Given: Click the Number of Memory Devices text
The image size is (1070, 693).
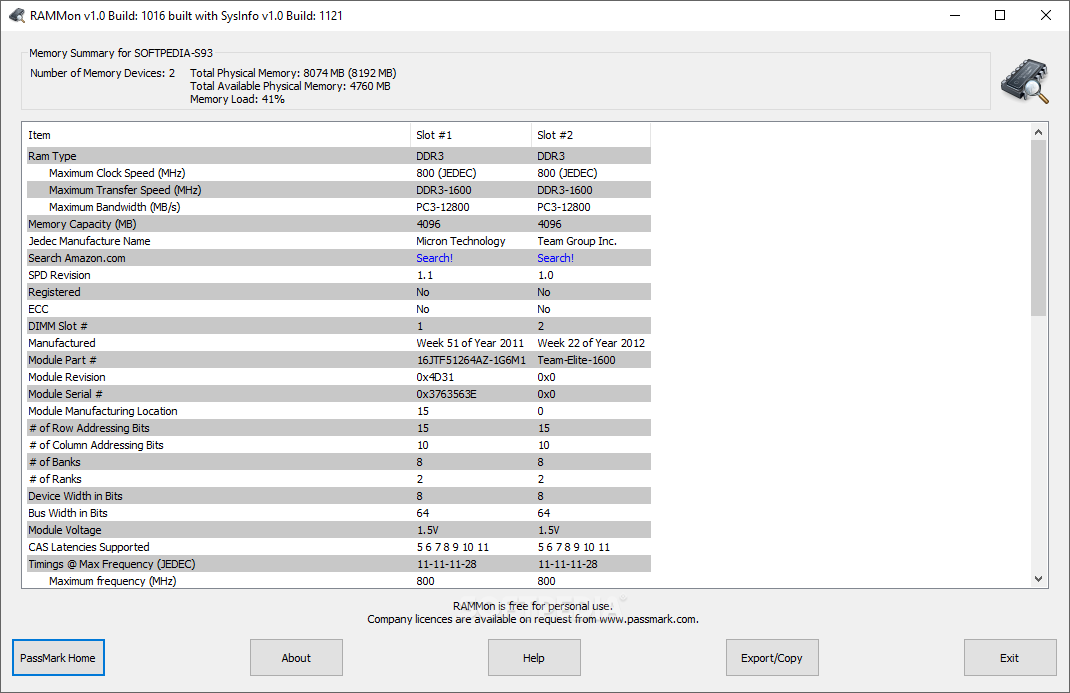Looking at the screenshot, I should [102, 73].
